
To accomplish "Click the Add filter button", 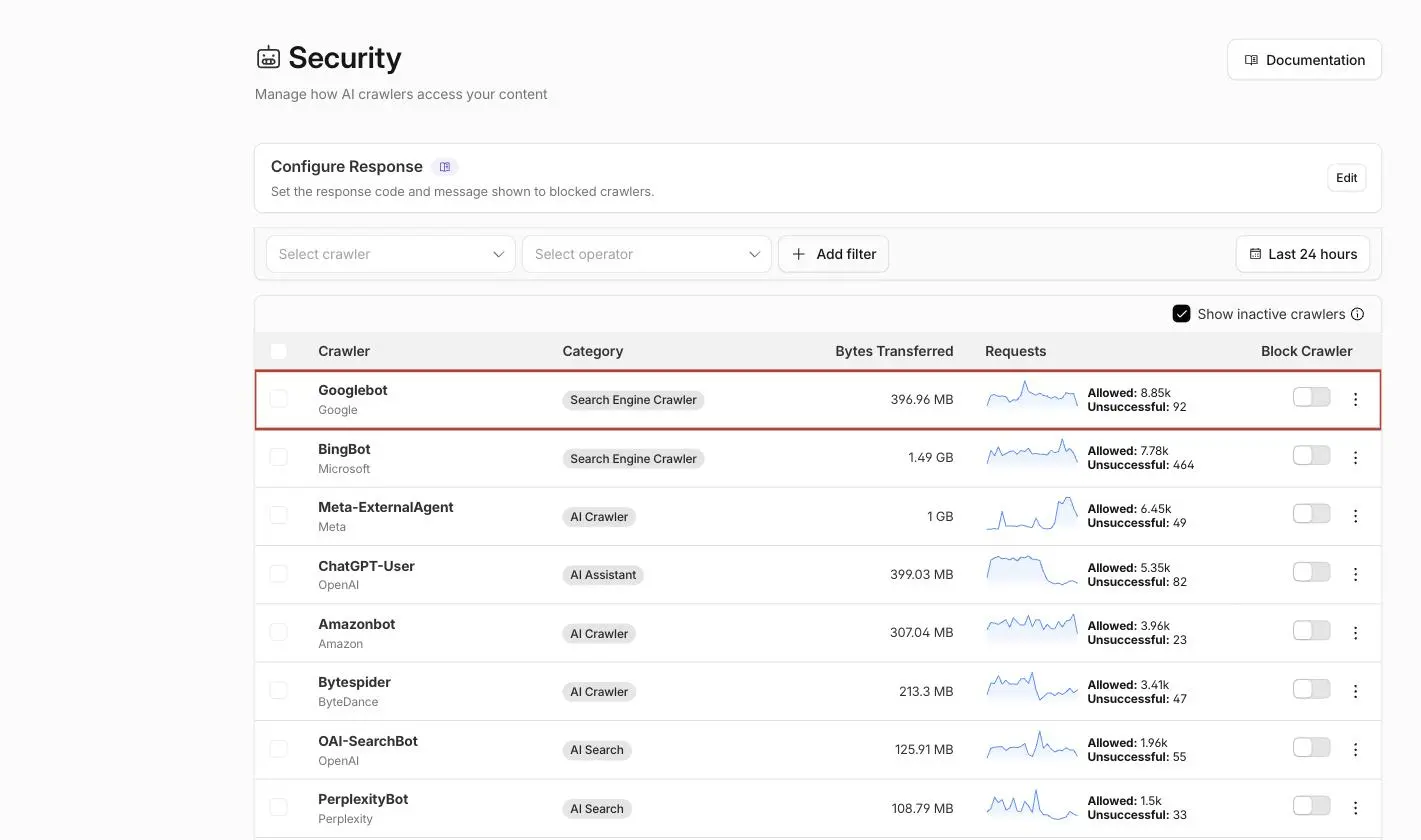I will pos(833,254).
